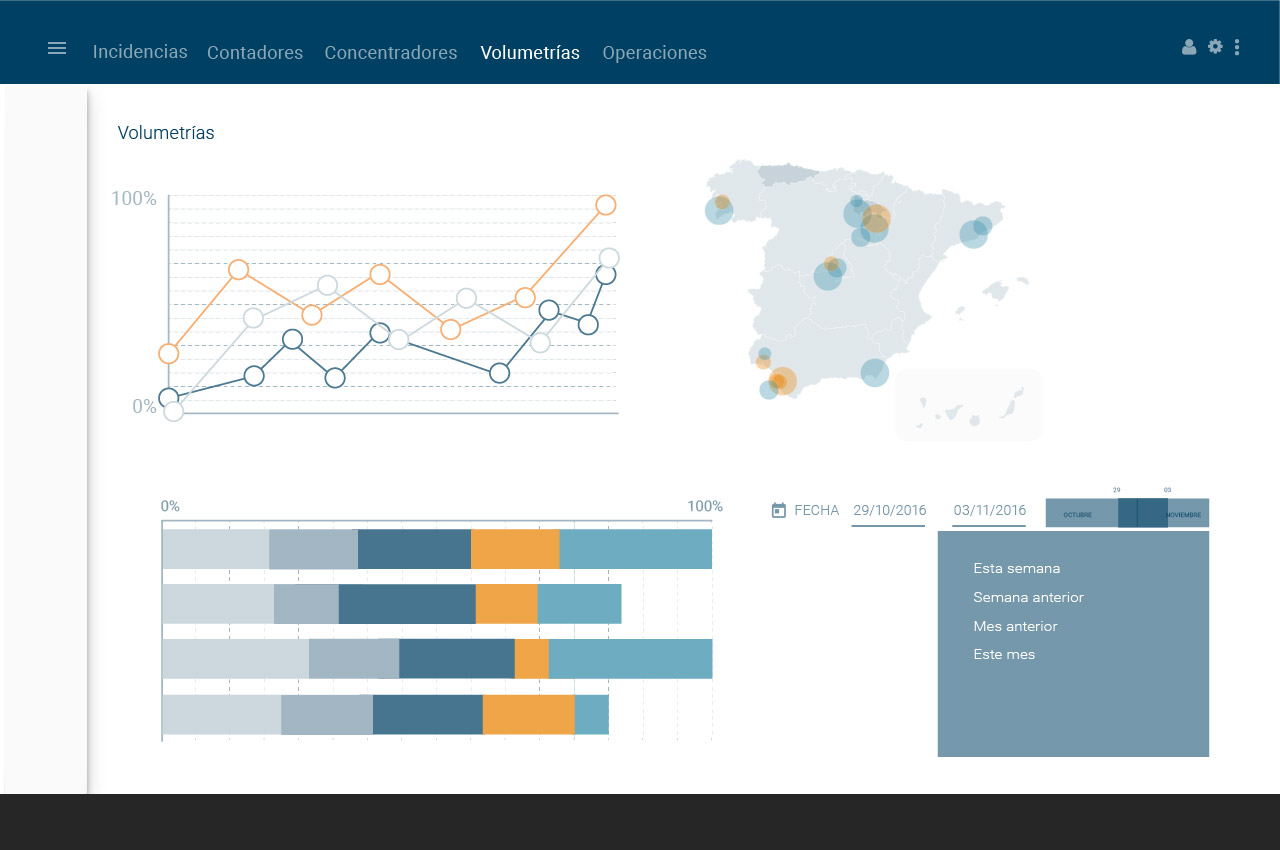1280x850 pixels.
Task: Open the three-dot more options menu
Action: point(1238,47)
